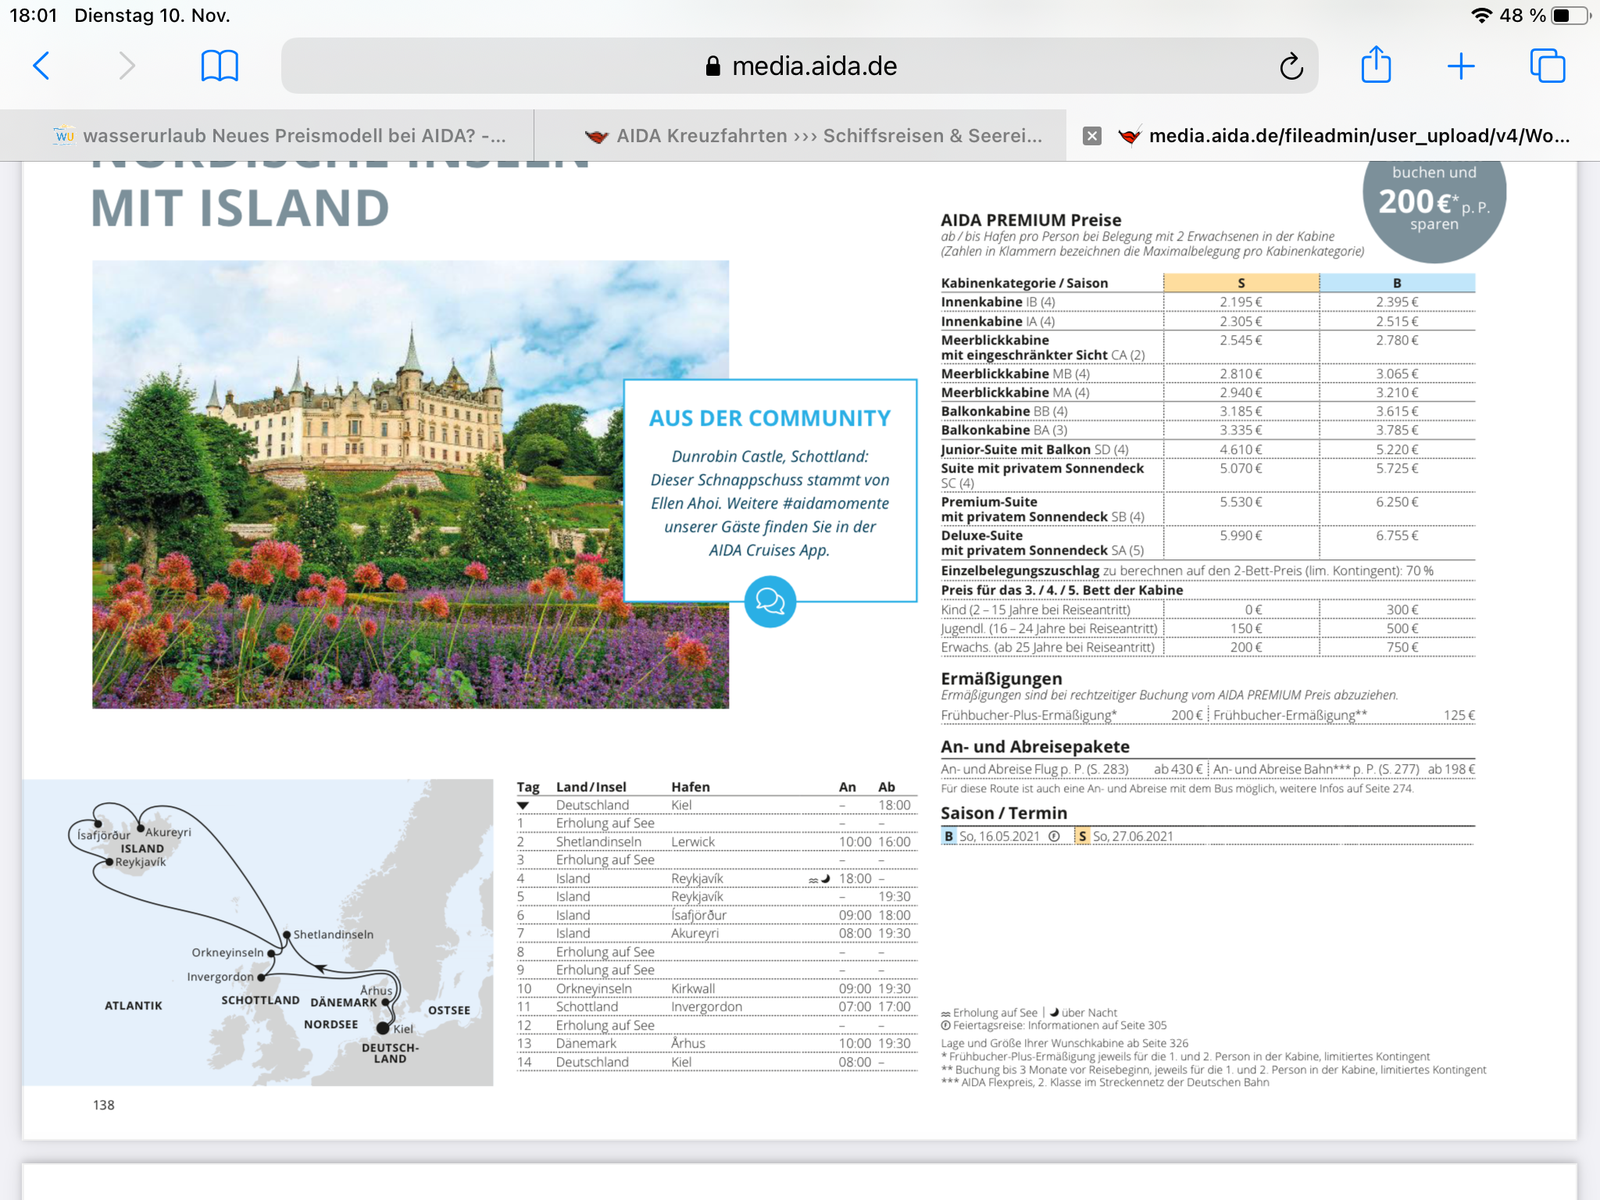Tap the Safari forward arrow
Viewport: 1600px width, 1200px height.
(x=126, y=66)
